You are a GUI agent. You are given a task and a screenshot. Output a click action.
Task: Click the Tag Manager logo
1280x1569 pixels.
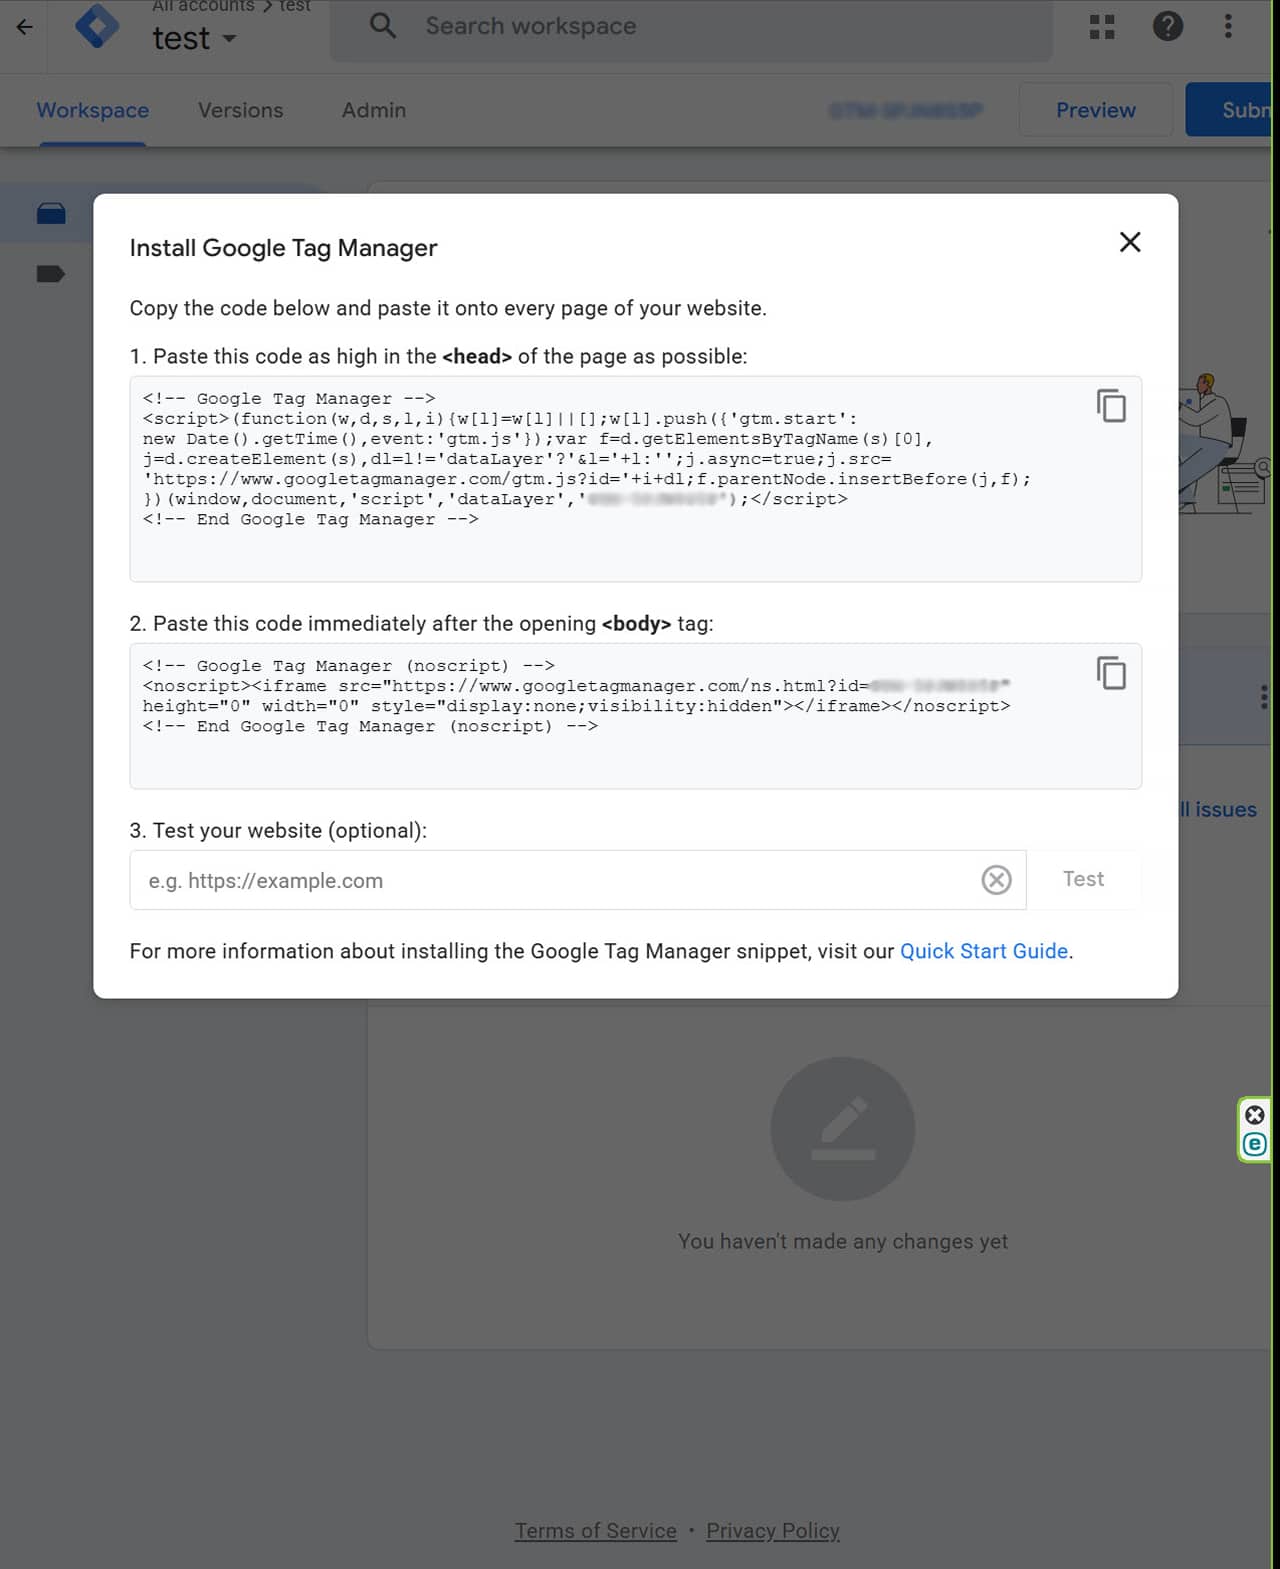point(97,26)
